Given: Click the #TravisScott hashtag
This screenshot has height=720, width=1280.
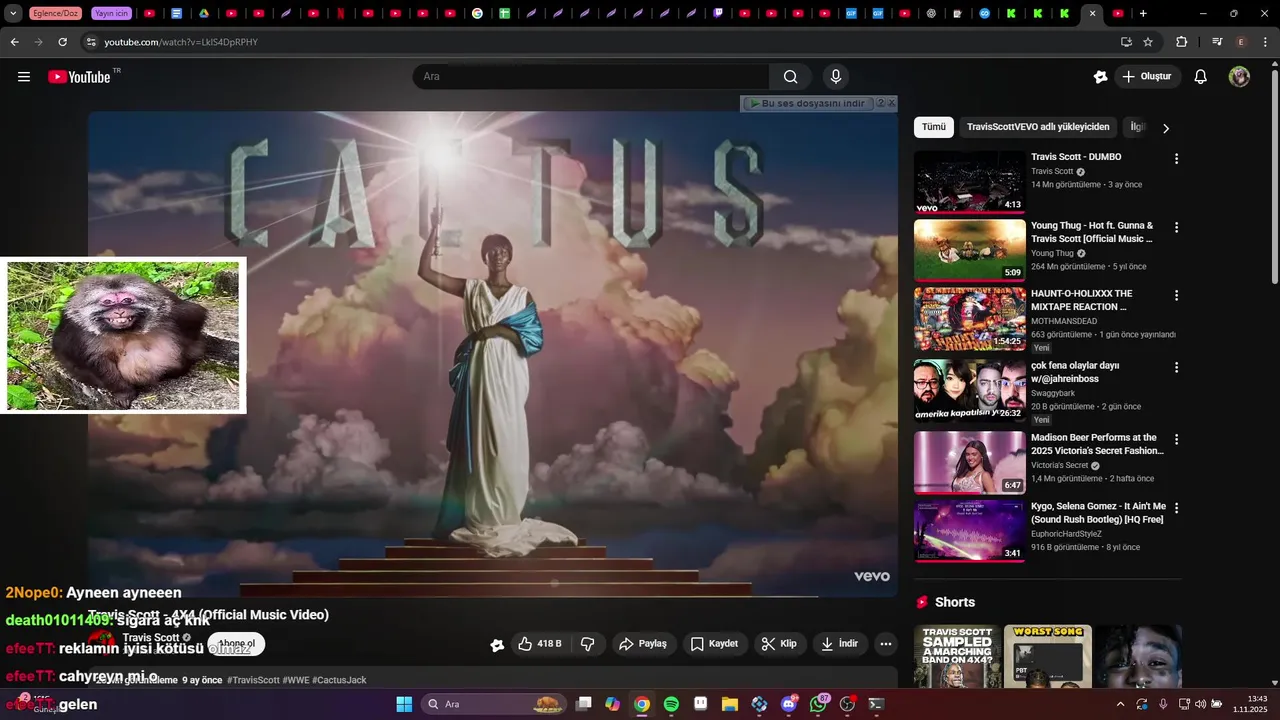Looking at the screenshot, I should tap(253, 680).
